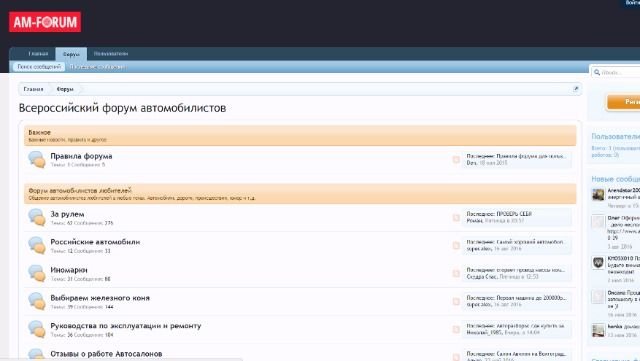Go to Главная in the breadcrumb
The width and height of the screenshot is (640, 361).
click(x=33, y=89)
